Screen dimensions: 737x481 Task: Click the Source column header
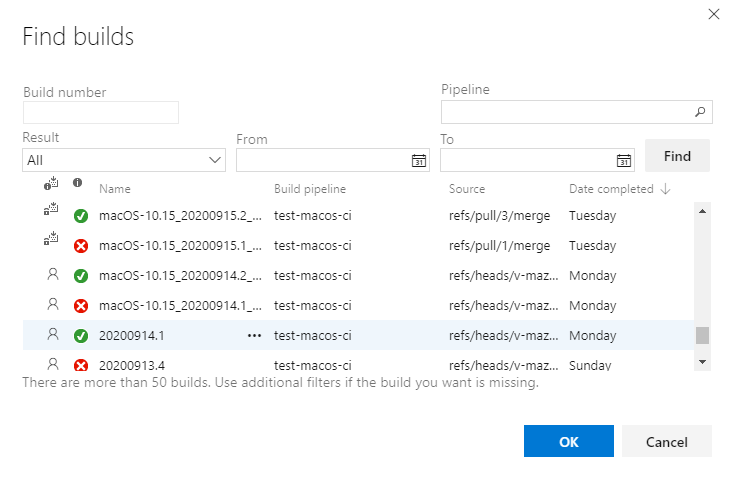[x=467, y=189]
